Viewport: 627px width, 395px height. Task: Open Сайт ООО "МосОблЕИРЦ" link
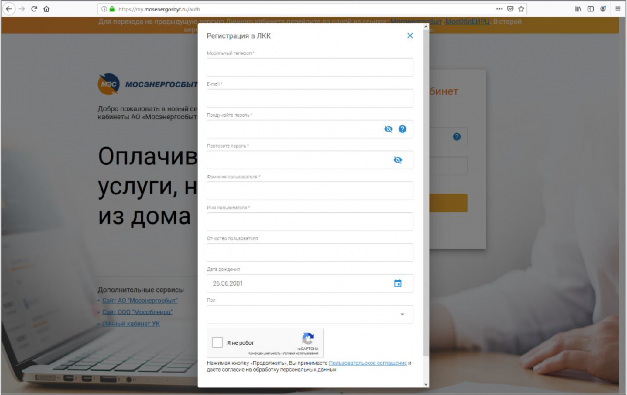[138, 312]
